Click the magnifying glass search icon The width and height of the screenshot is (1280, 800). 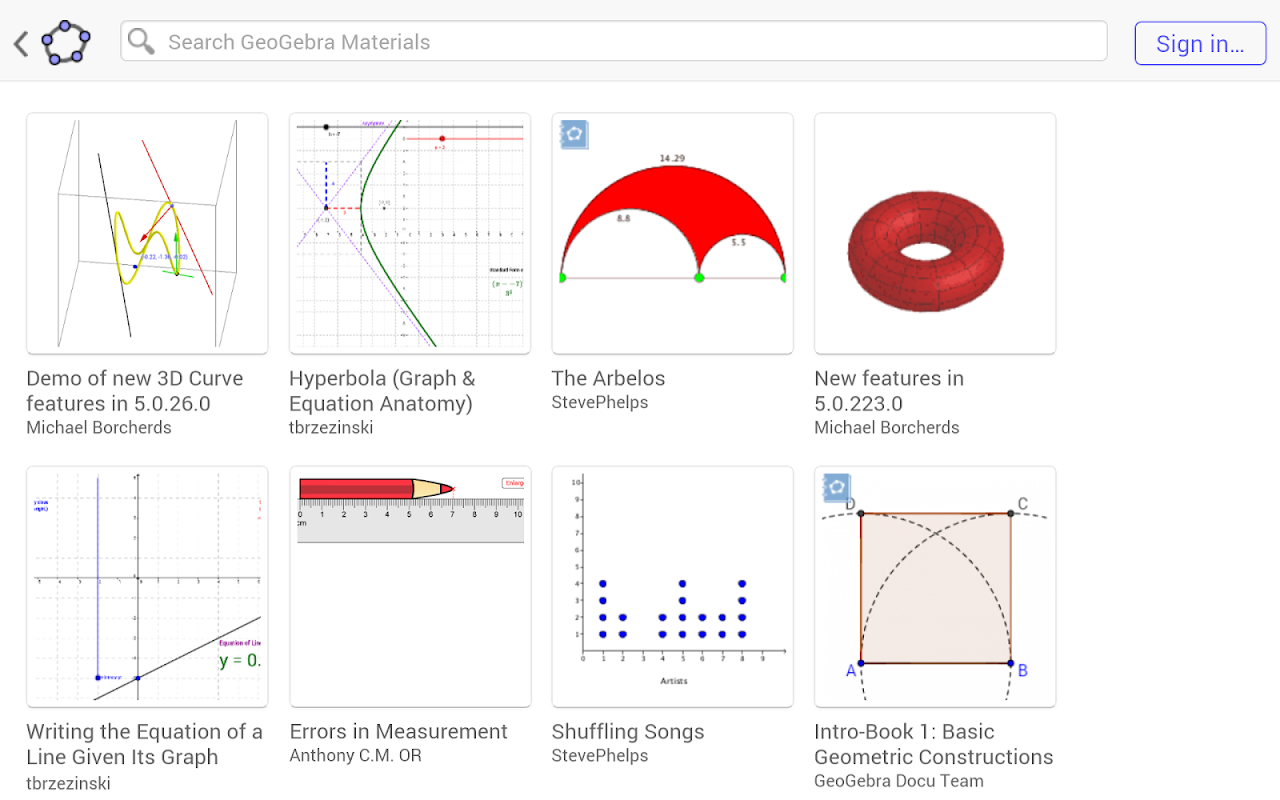point(142,42)
